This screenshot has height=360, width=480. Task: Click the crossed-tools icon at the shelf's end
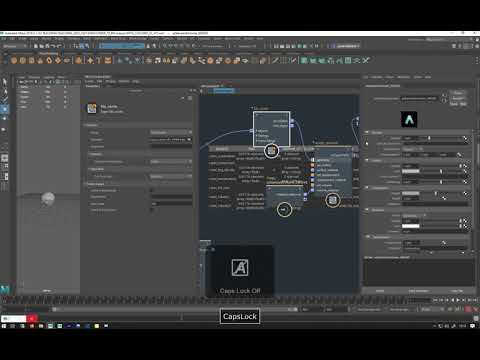point(366,60)
